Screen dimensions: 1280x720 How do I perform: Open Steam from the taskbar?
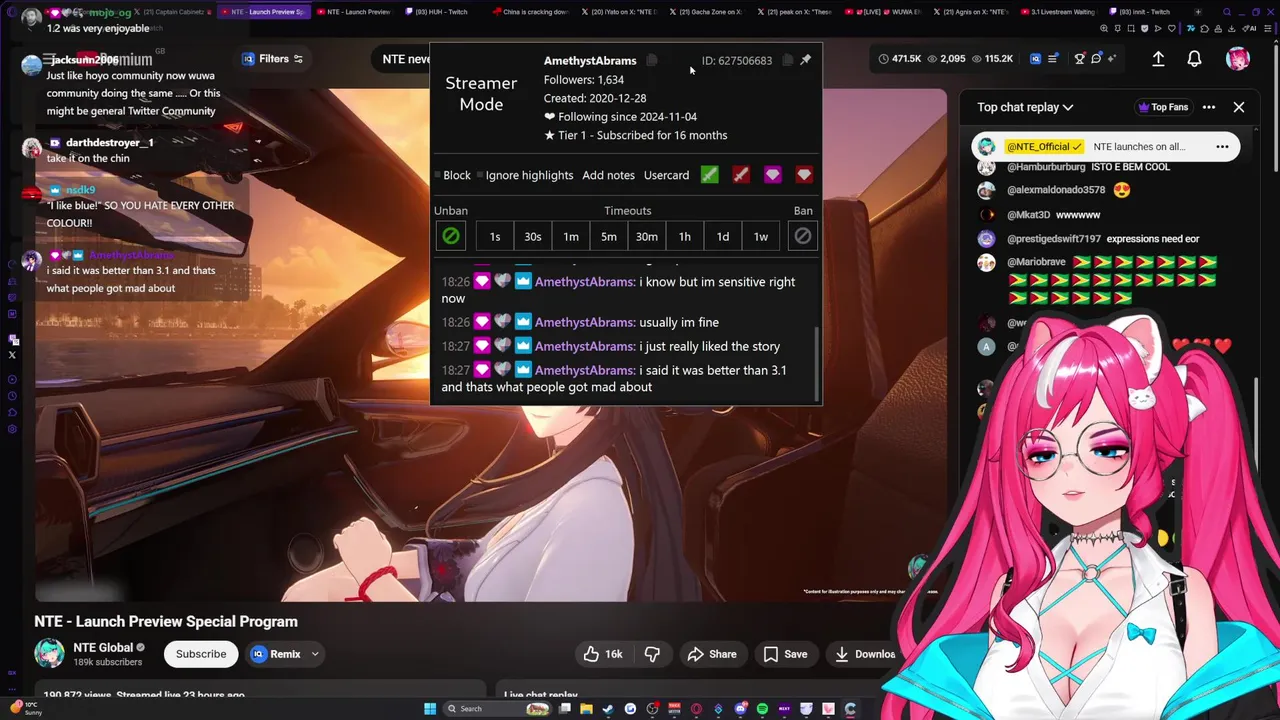608,709
